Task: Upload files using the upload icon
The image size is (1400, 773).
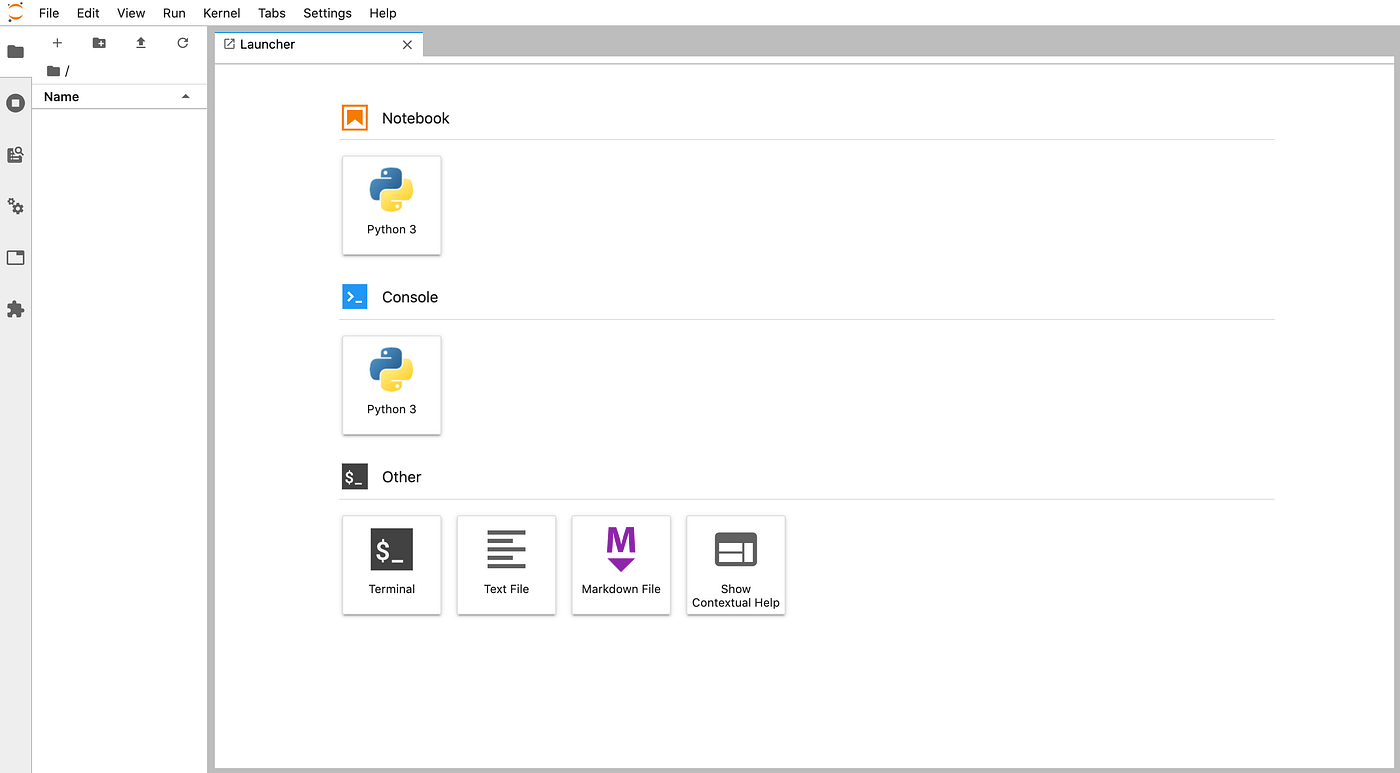Action: 140,43
